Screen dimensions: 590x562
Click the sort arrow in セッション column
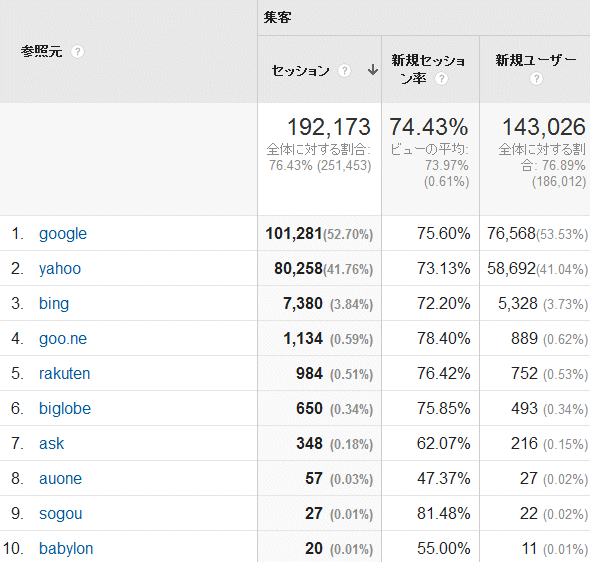click(x=373, y=70)
